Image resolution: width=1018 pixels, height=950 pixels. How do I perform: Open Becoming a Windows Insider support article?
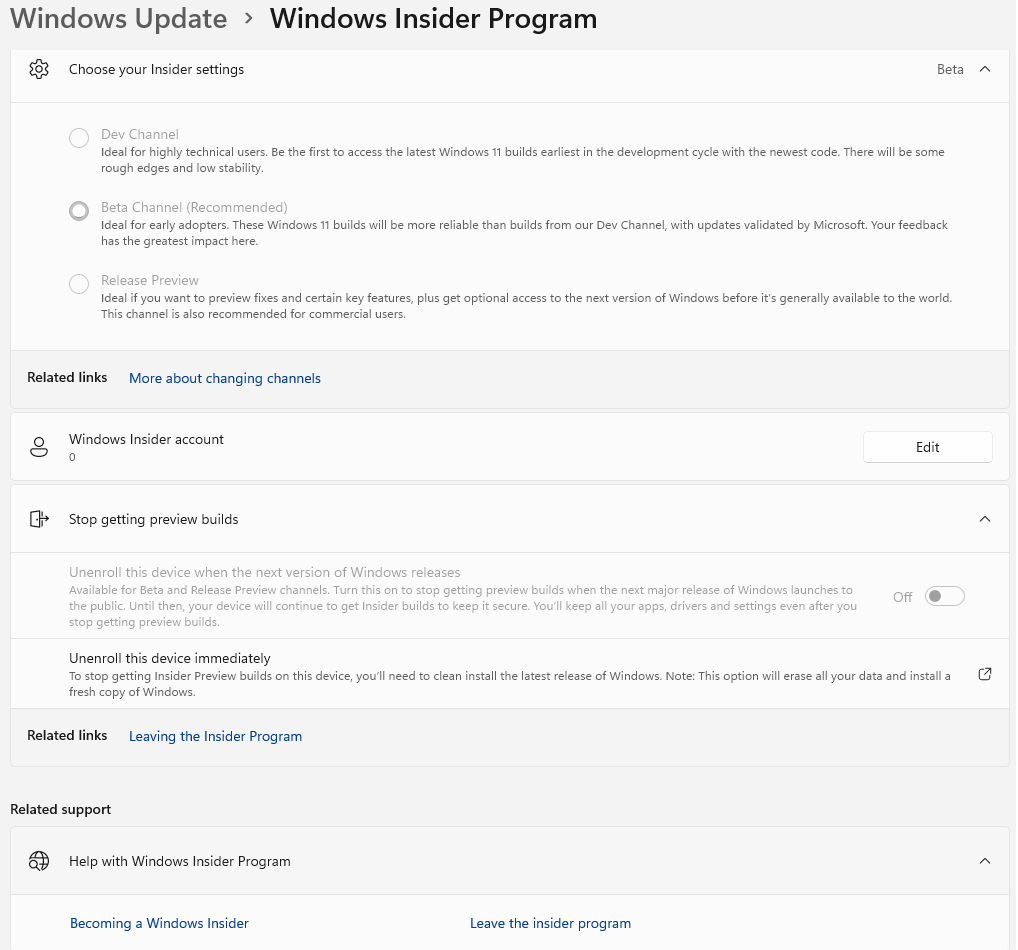[159, 923]
